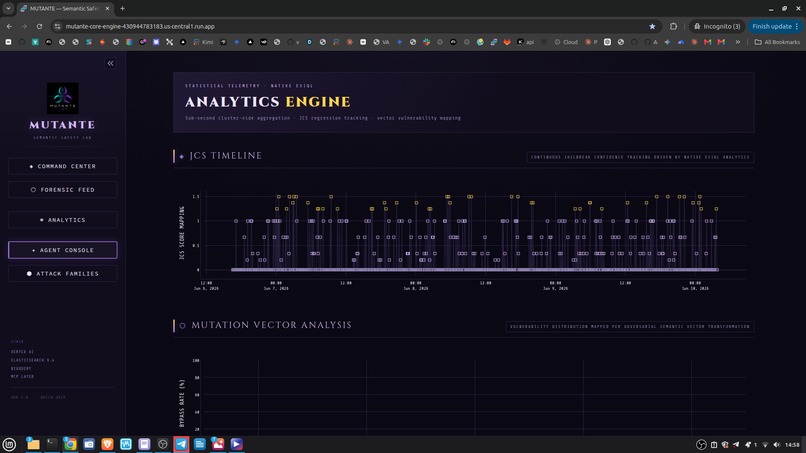The image size is (806, 453).
Task: Reload the page with refresh icon
Action: (39, 26)
